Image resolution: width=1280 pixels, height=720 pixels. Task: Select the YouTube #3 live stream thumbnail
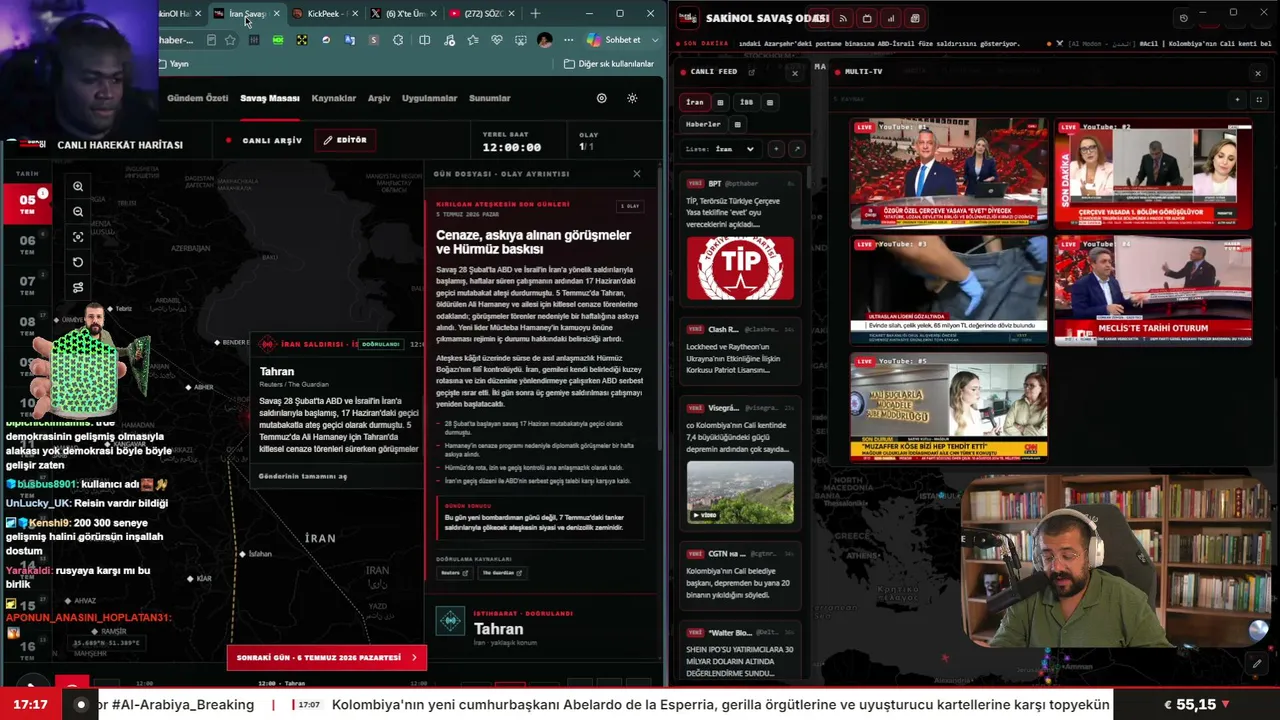pyautogui.click(x=949, y=290)
